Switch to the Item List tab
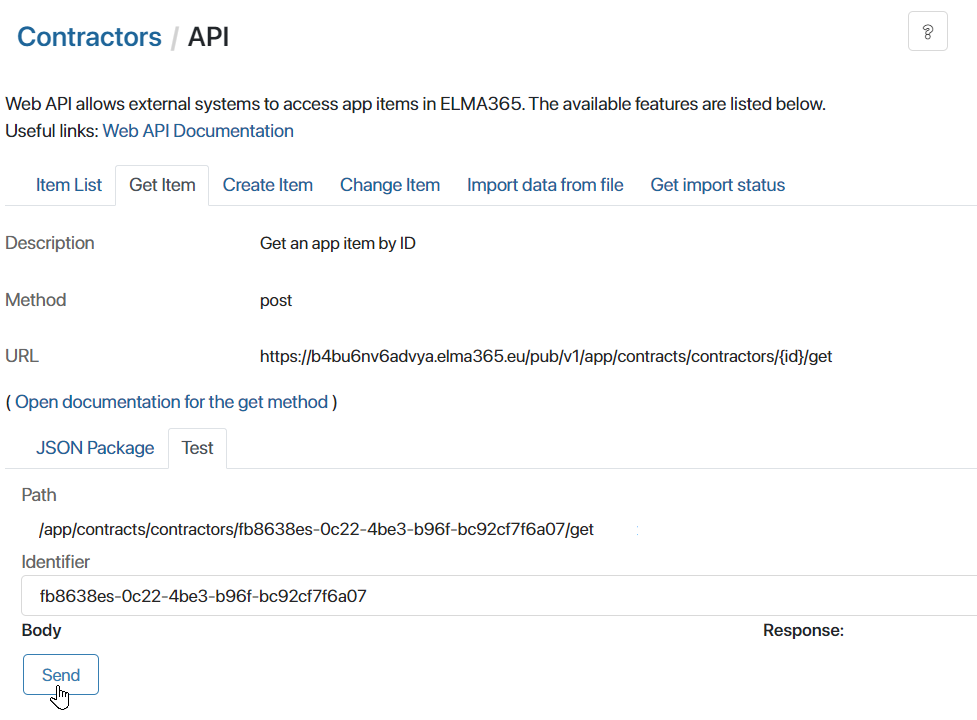The image size is (977, 720). pyautogui.click(x=69, y=185)
